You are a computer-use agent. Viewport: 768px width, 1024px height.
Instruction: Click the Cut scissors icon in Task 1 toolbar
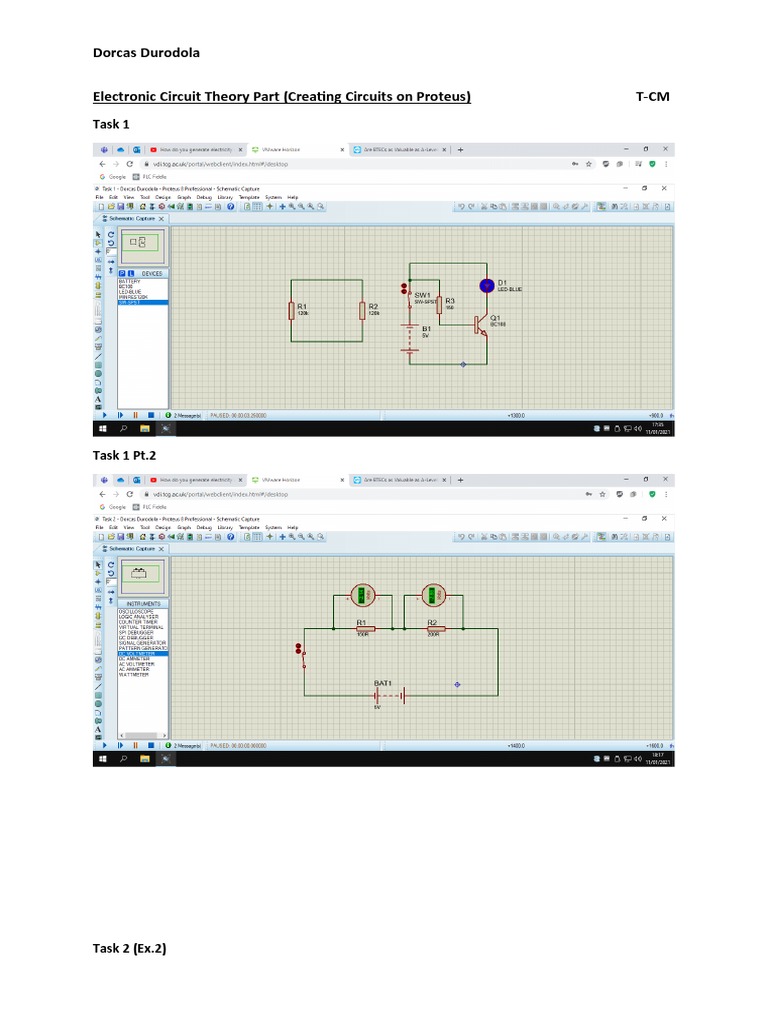tap(484, 206)
